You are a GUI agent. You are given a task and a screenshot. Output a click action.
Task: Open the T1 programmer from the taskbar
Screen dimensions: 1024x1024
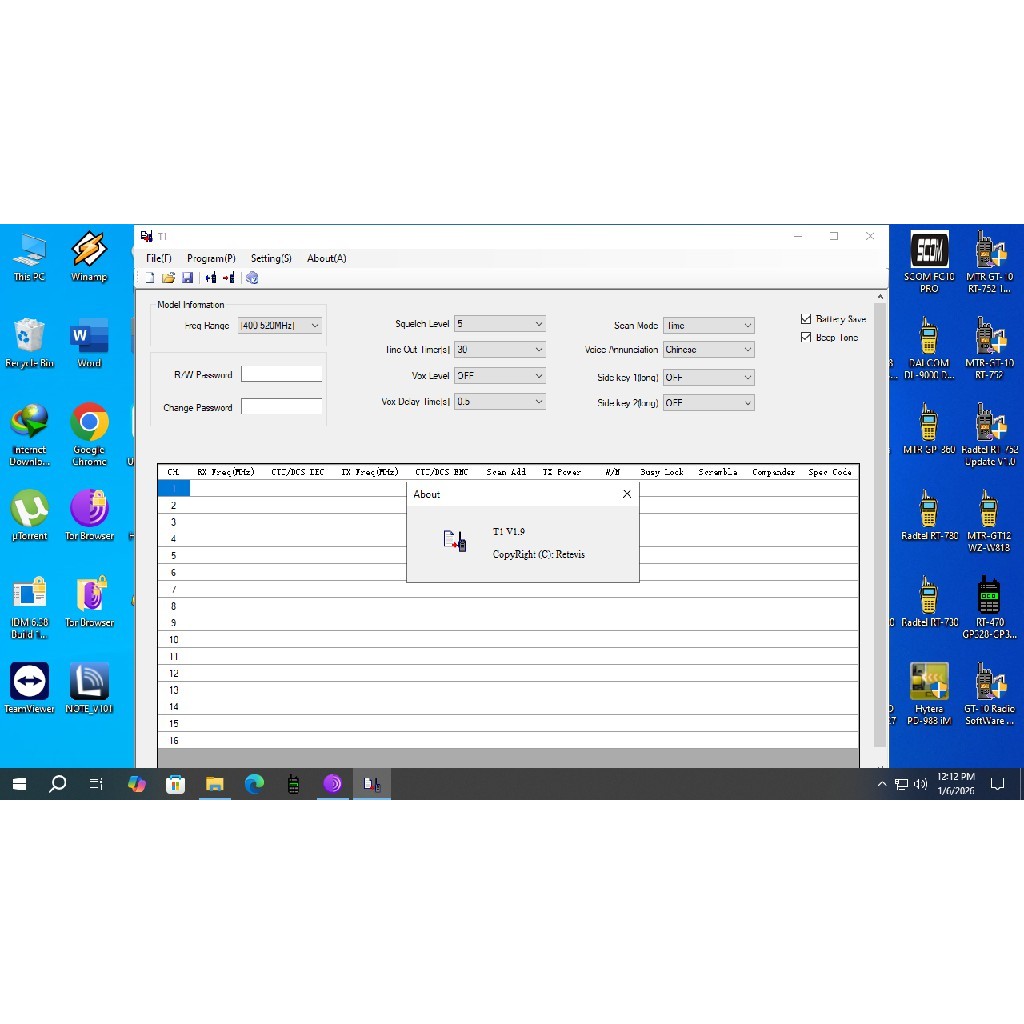tap(372, 784)
